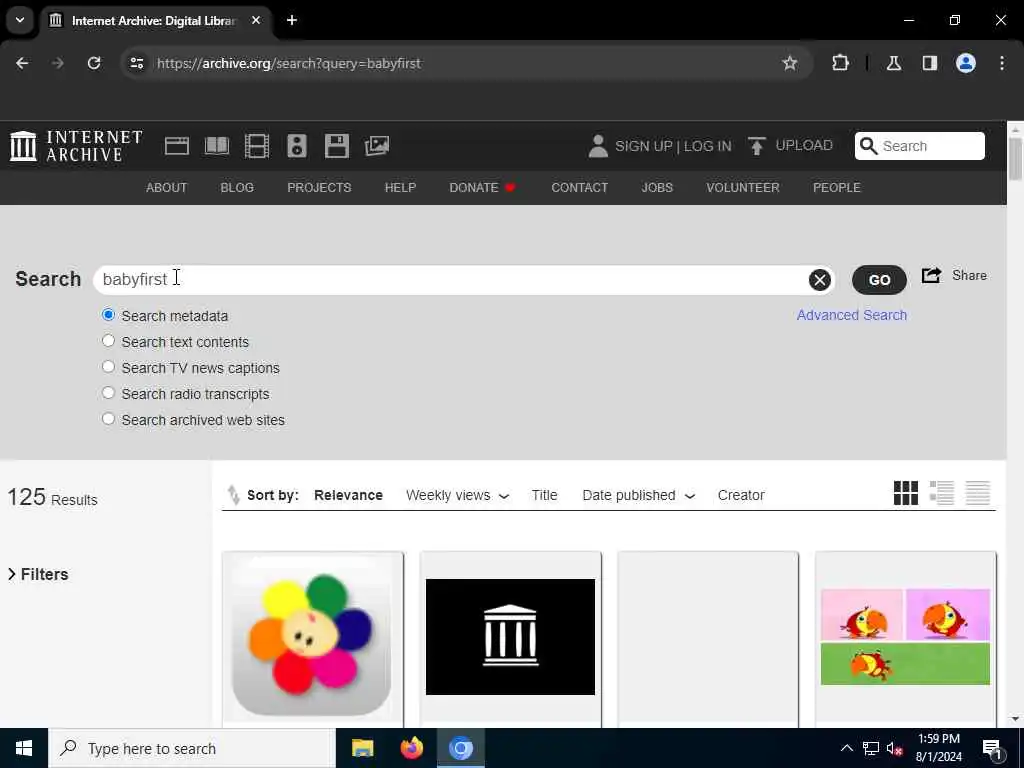Select Search text contents radio button
1024x768 pixels.
point(108,341)
